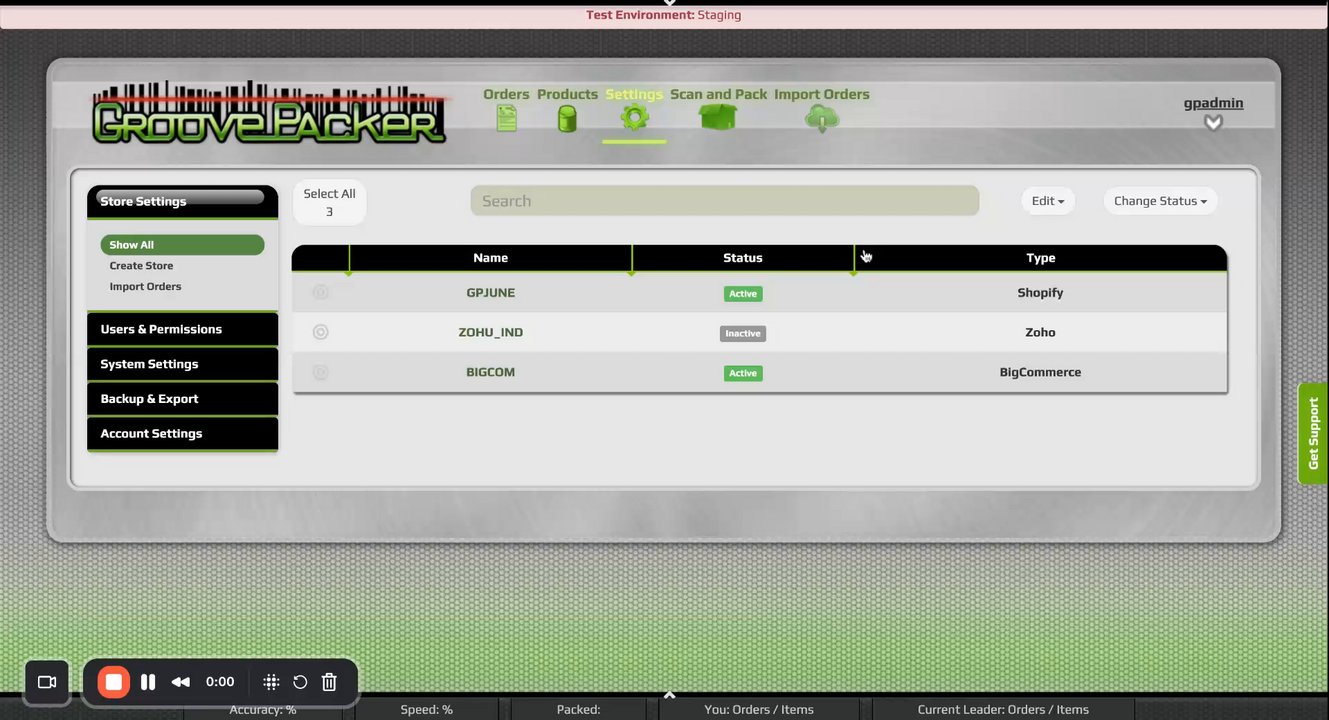
Task: Expand Account Settings section
Action: click(182, 434)
